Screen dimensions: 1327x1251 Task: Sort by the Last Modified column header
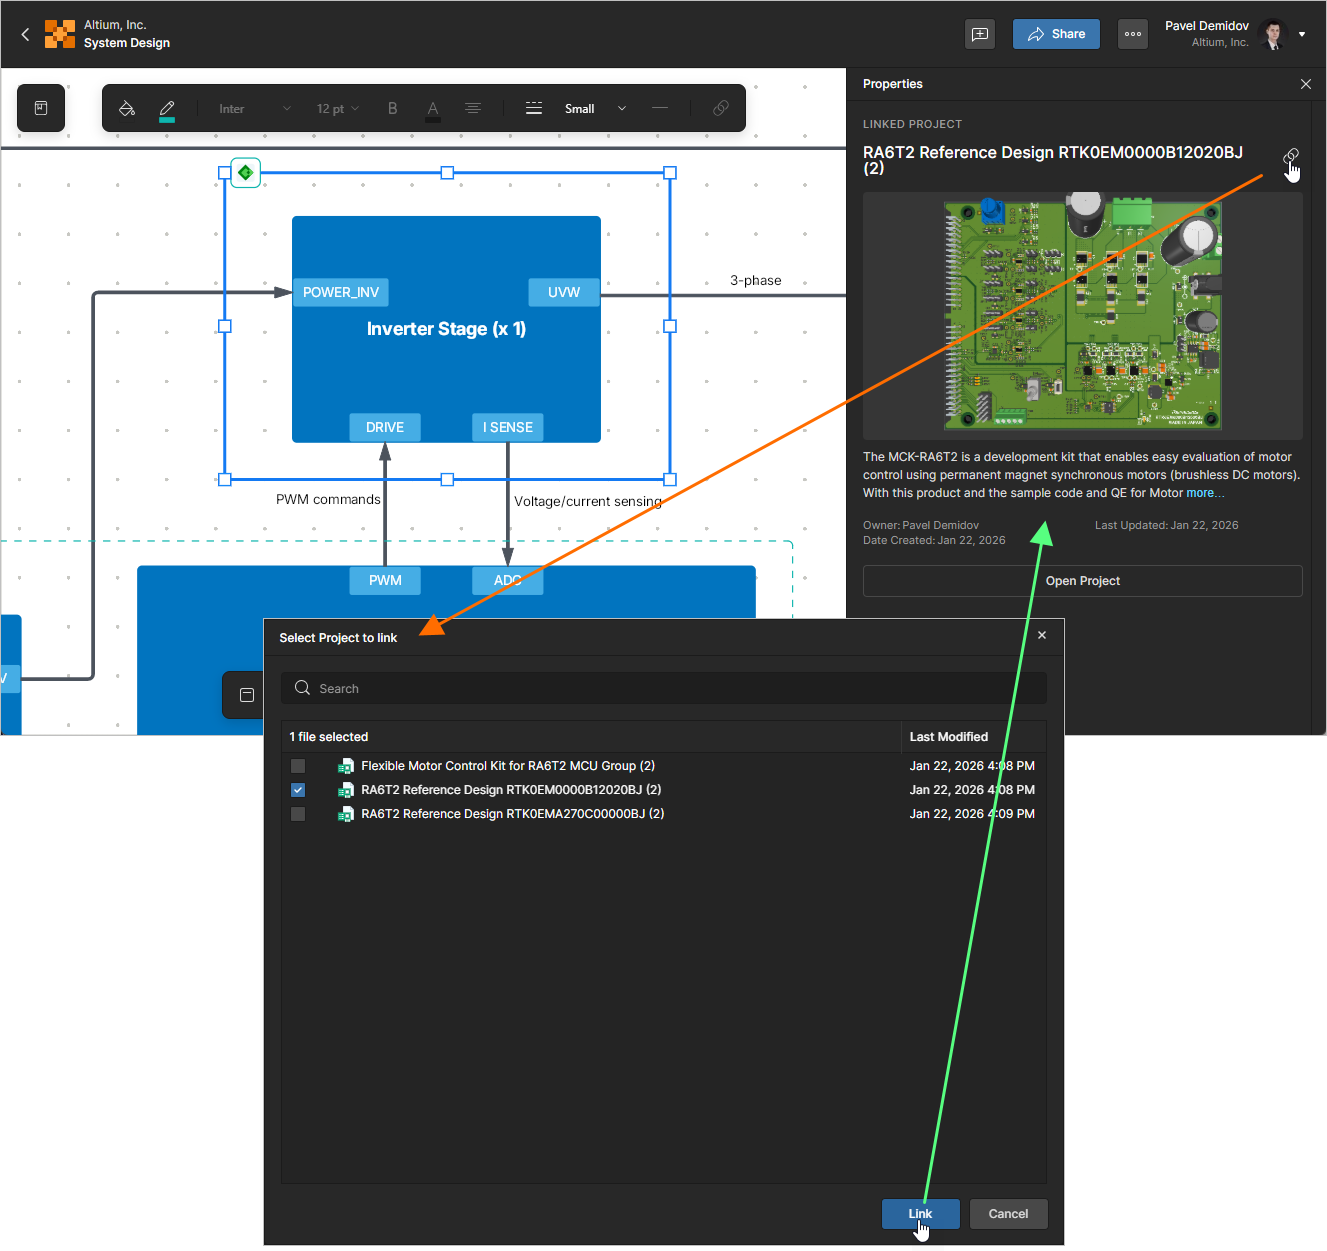coord(949,737)
